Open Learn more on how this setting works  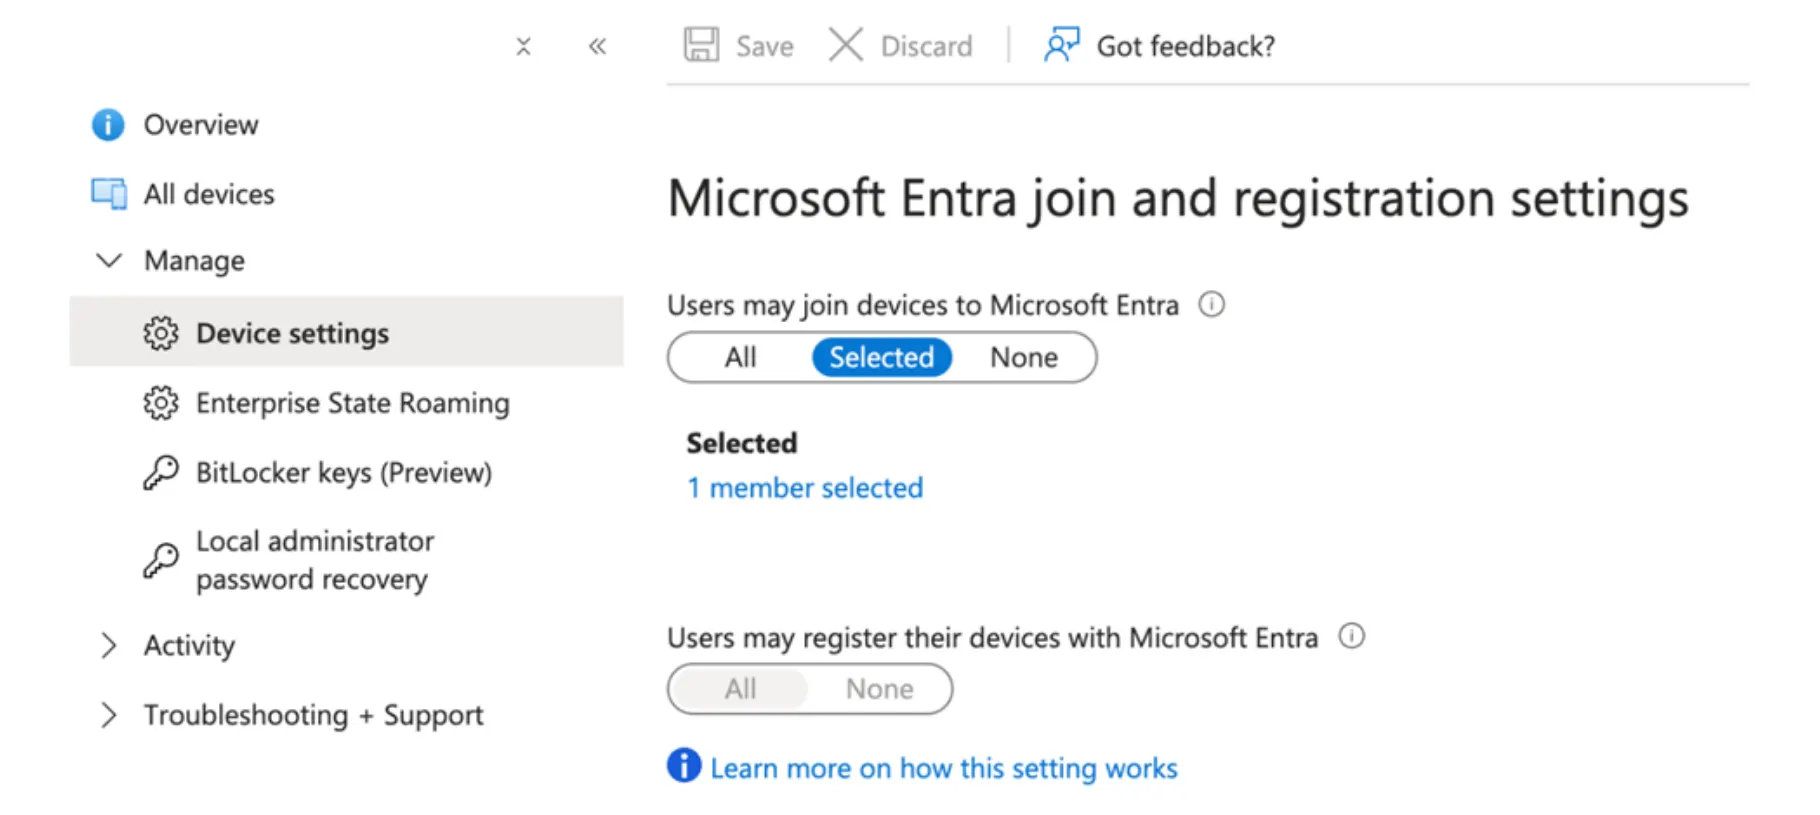(x=944, y=768)
